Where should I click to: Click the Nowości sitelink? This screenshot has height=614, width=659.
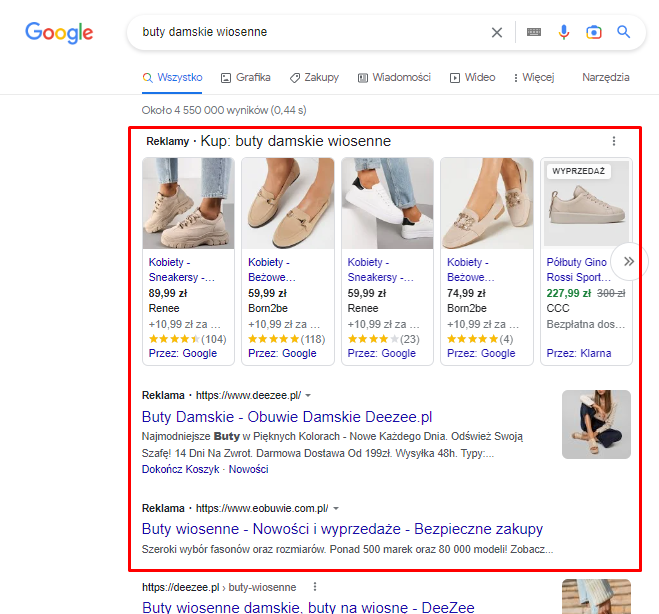[248, 469]
